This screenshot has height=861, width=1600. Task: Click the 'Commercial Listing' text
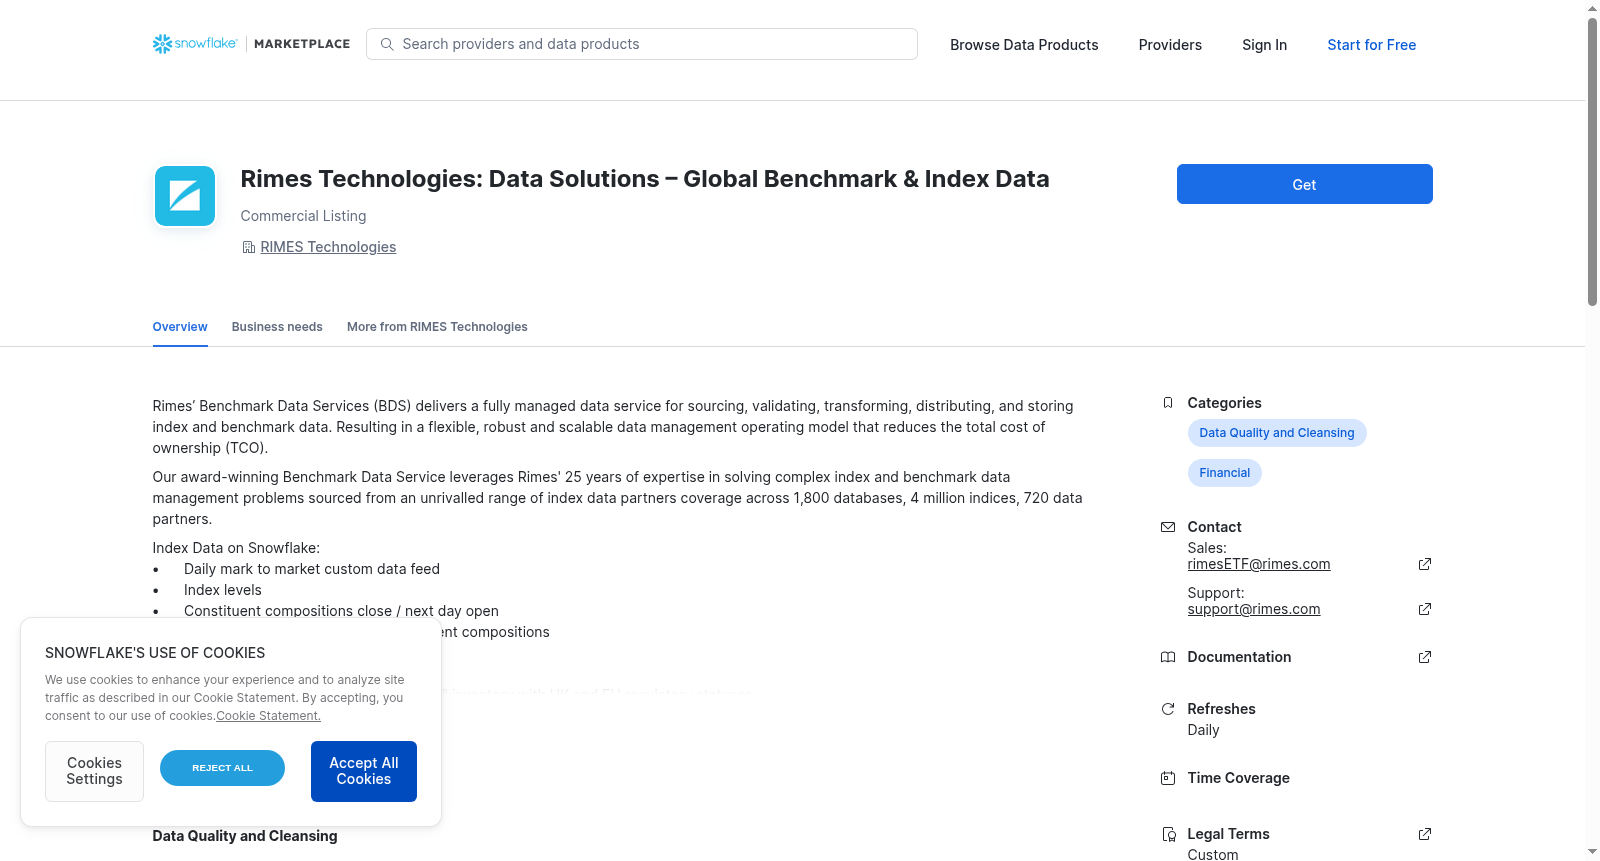(x=303, y=216)
